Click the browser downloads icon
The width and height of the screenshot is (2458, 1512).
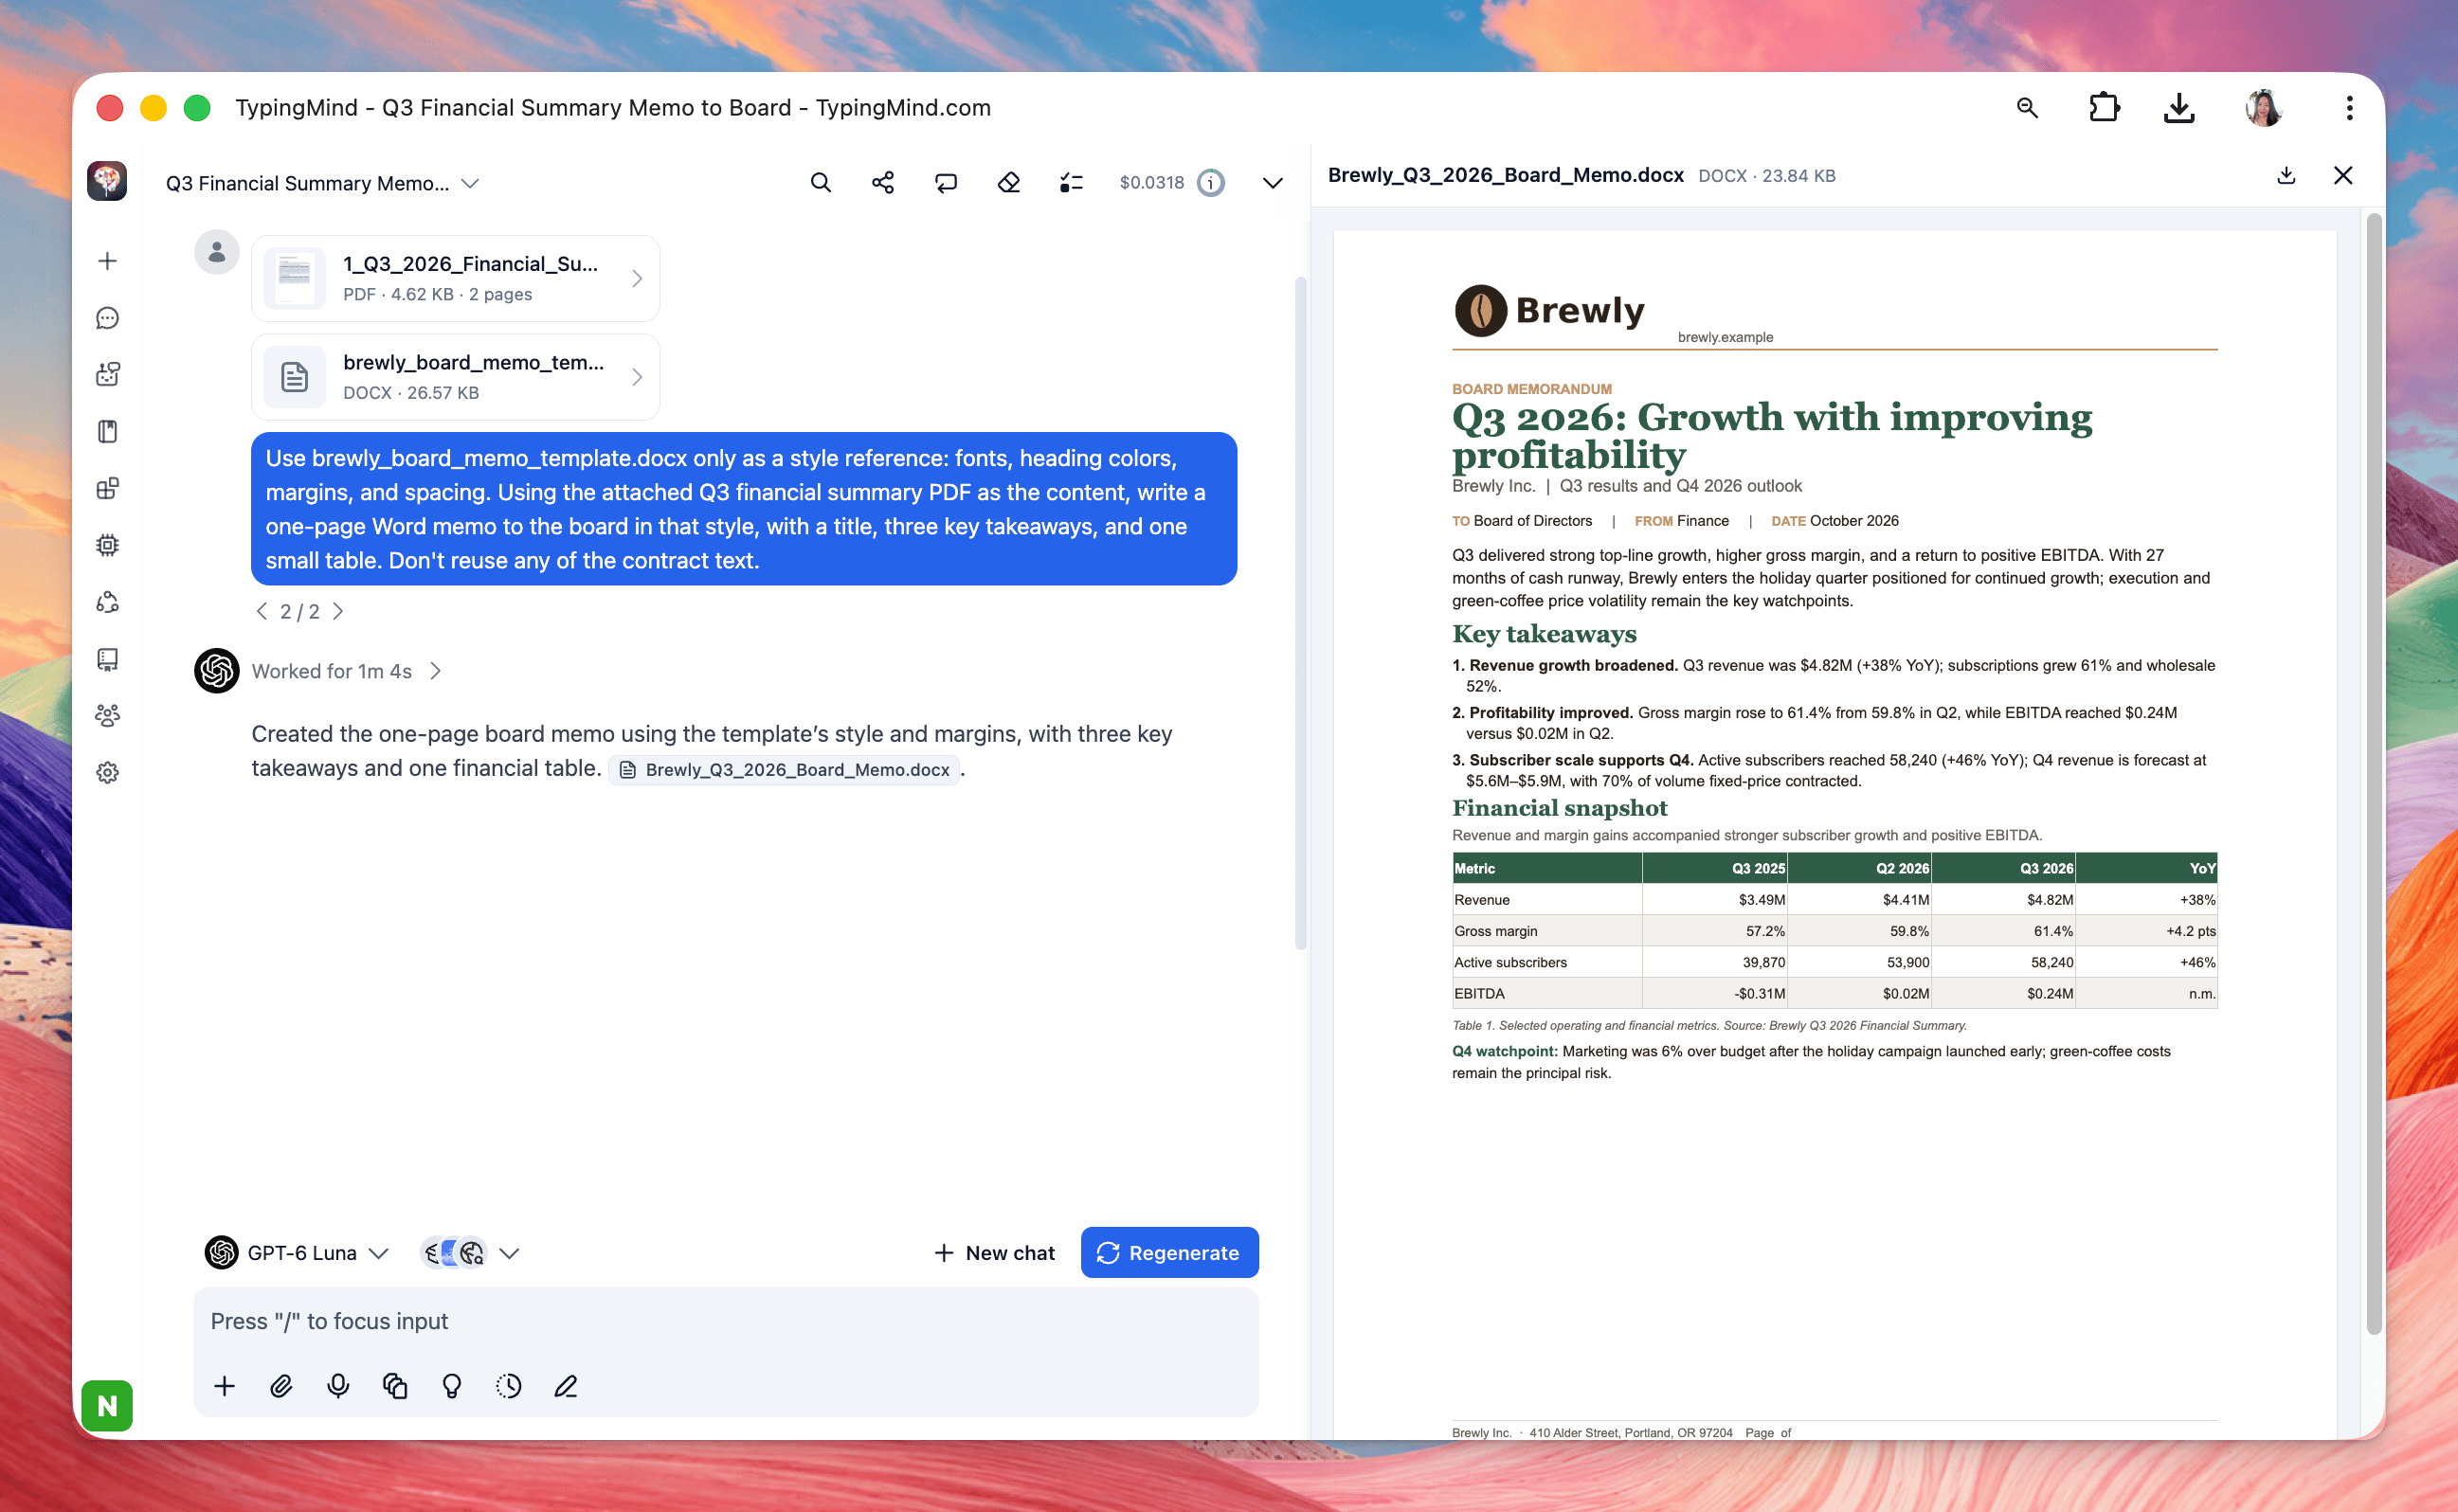2179,107
